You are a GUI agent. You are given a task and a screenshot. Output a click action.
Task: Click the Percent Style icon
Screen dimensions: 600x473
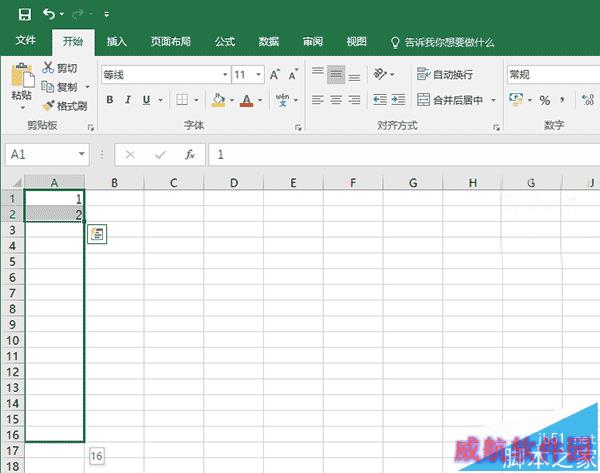click(x=545, y=101)
